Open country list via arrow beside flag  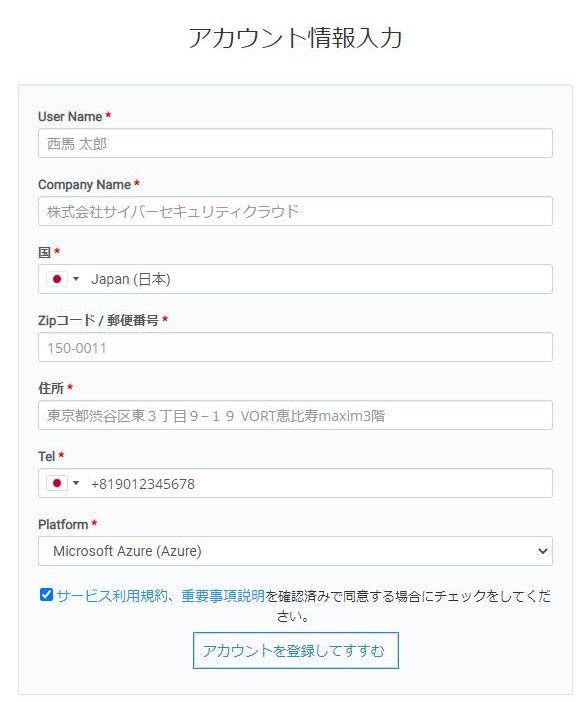coord(76,279)
